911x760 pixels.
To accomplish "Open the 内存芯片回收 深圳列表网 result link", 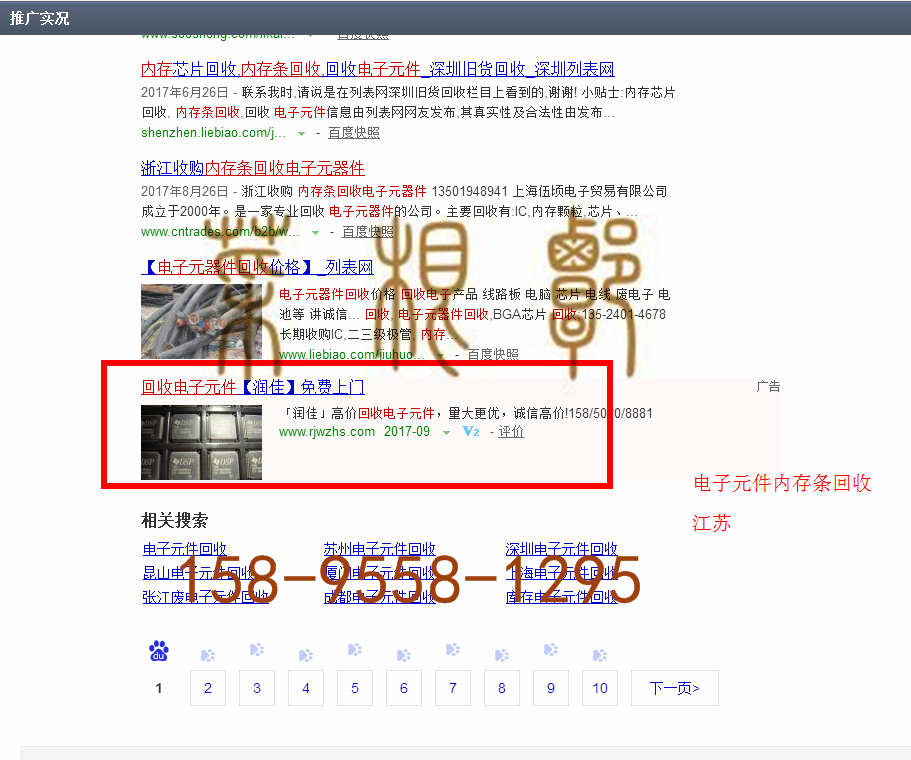I will 378,69.
